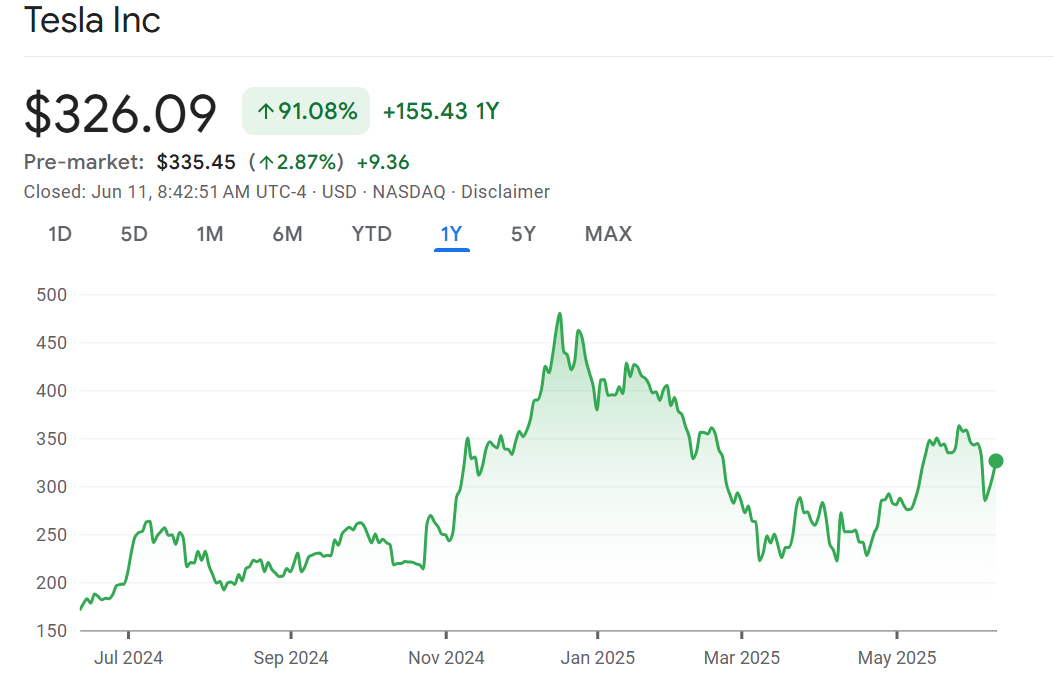Screen dimensions: 1054x694
Task: Click the pre-market up arrow beside 2.87%
Action: pos(267,162)
